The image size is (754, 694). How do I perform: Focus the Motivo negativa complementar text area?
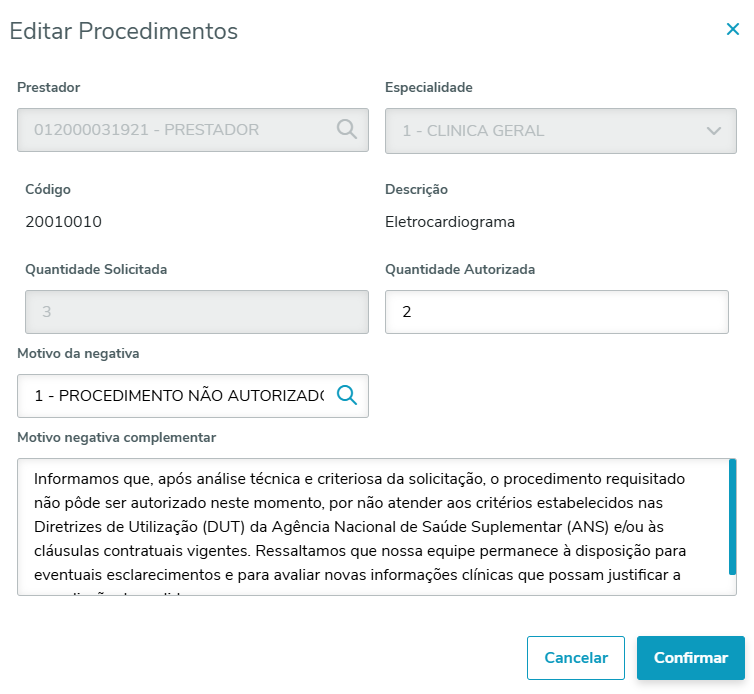370,526
